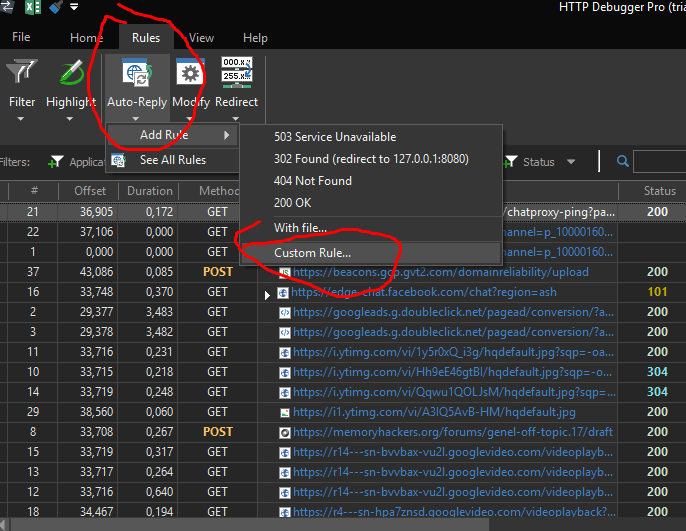The height and width of the screenshot is (531, 686).
Task: Sort by the # column header
Action: click(34, 191)
